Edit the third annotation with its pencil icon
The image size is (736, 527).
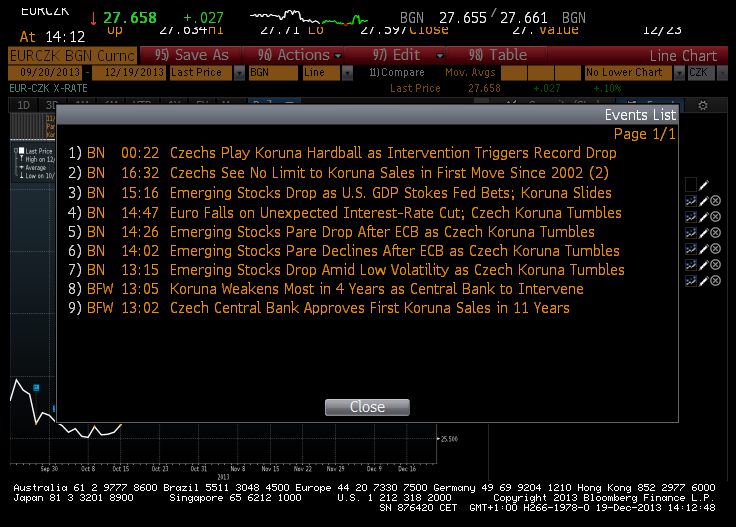703,233
